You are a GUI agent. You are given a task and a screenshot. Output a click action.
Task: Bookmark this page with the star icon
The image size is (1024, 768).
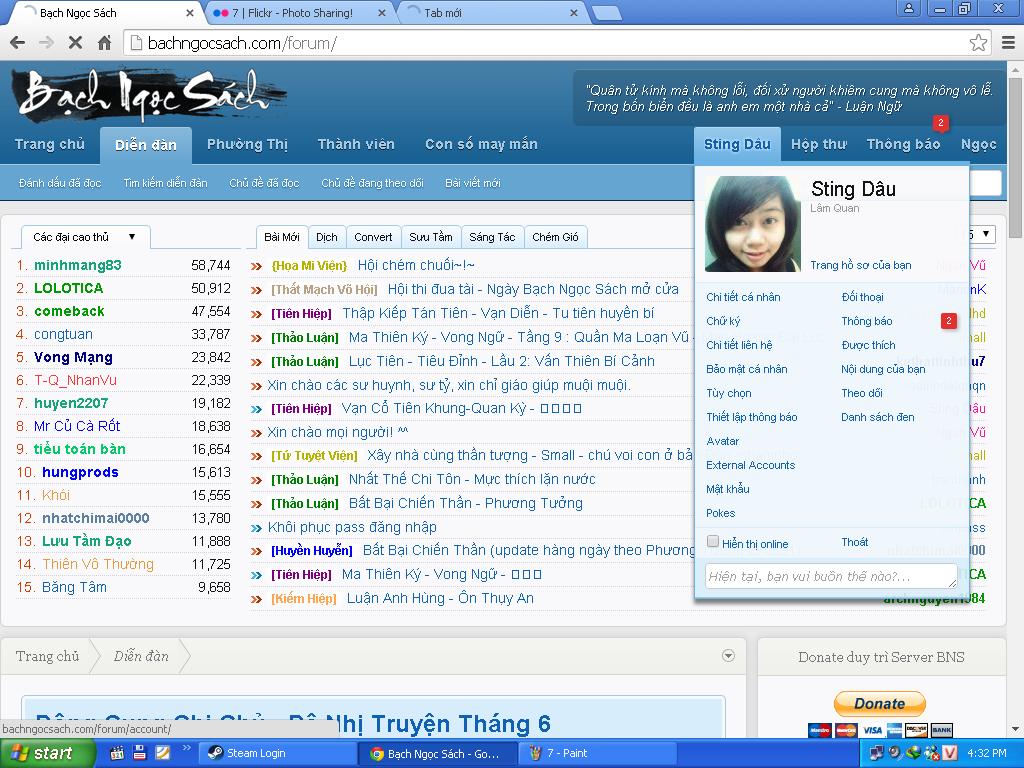(x=978, y=43)
